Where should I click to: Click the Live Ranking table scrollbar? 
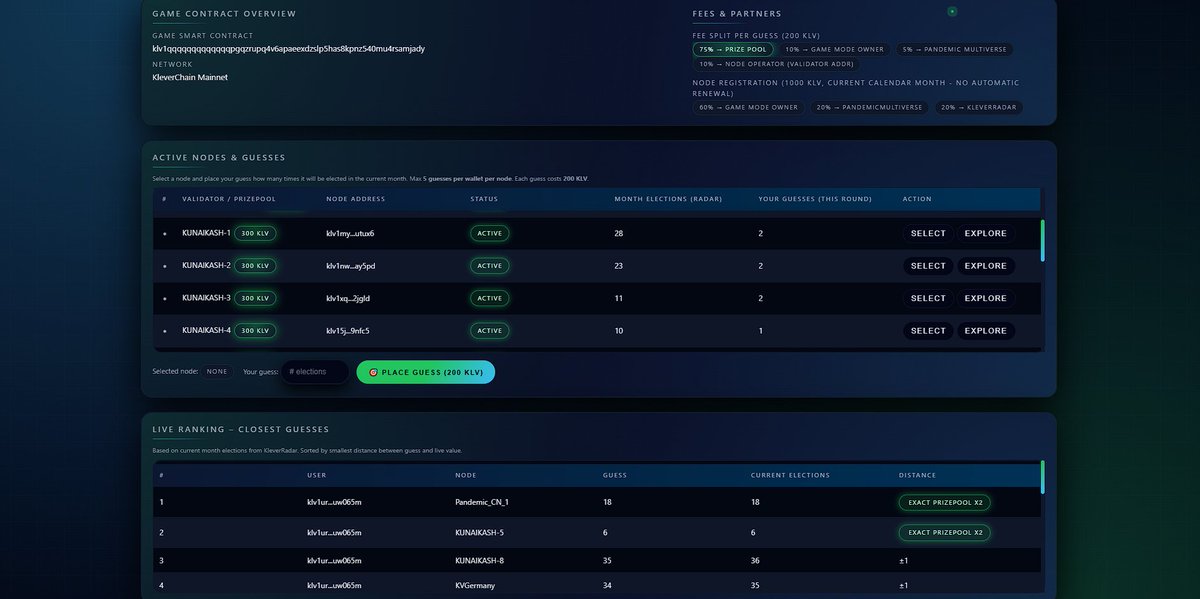pyautogui.click(x=1042, y=477)
